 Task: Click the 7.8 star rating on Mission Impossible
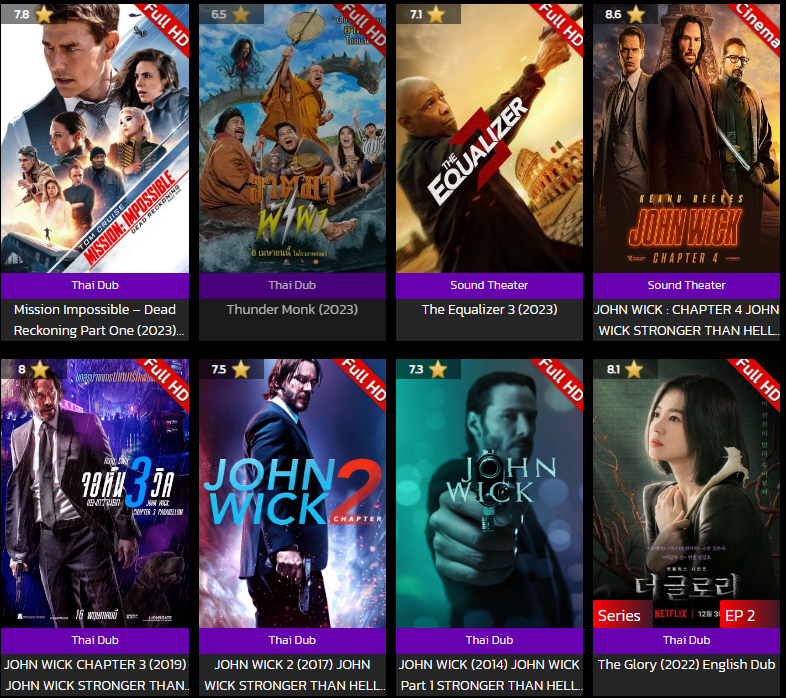coord(33,14)
